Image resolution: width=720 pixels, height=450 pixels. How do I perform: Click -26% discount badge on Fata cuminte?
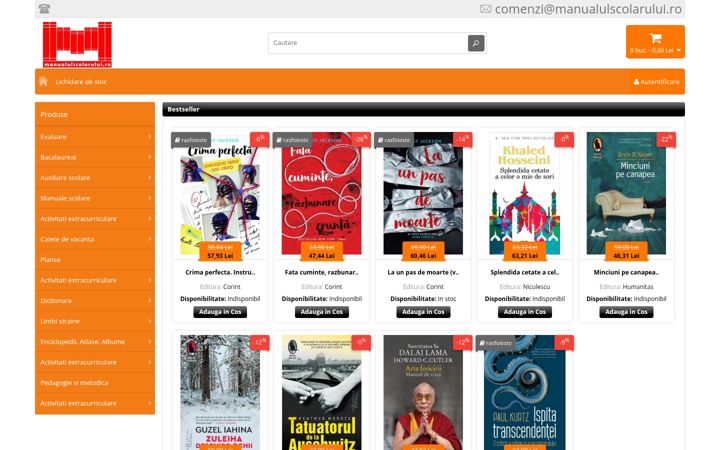pyautogui.click(x=361, y=140)
